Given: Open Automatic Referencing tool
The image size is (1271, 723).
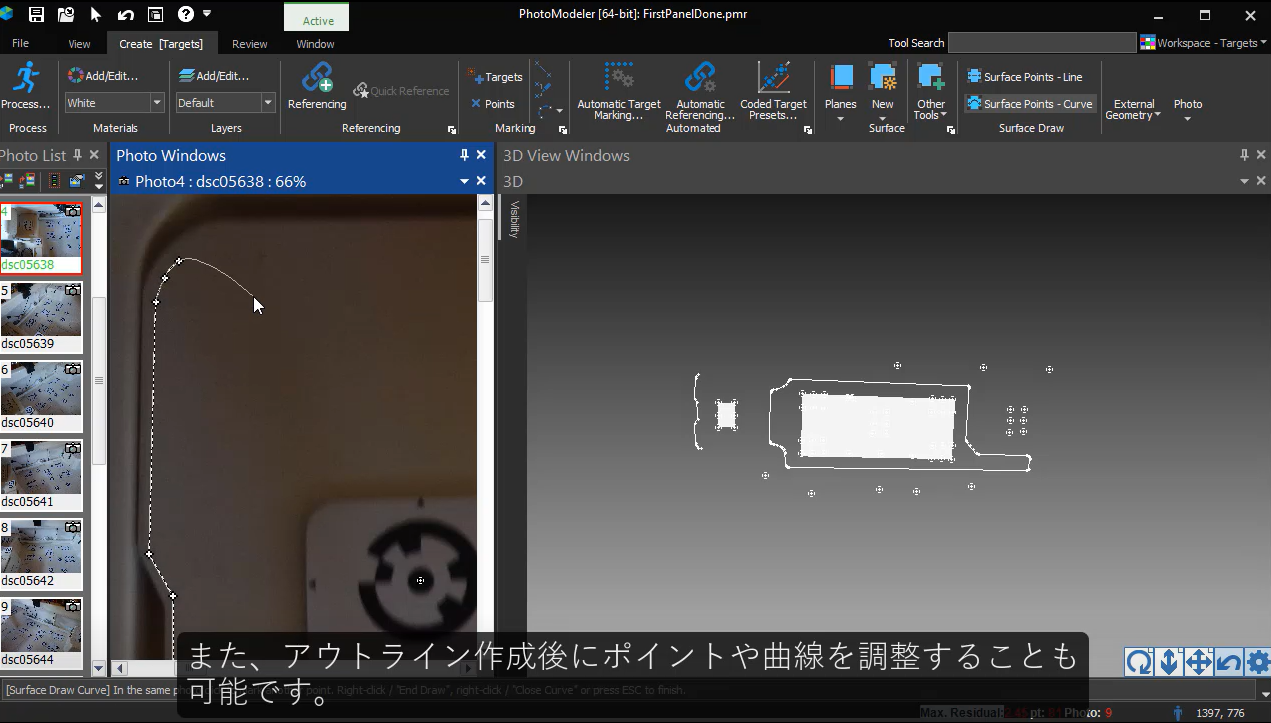Looking at the screenshot, I should coord(700,91).
